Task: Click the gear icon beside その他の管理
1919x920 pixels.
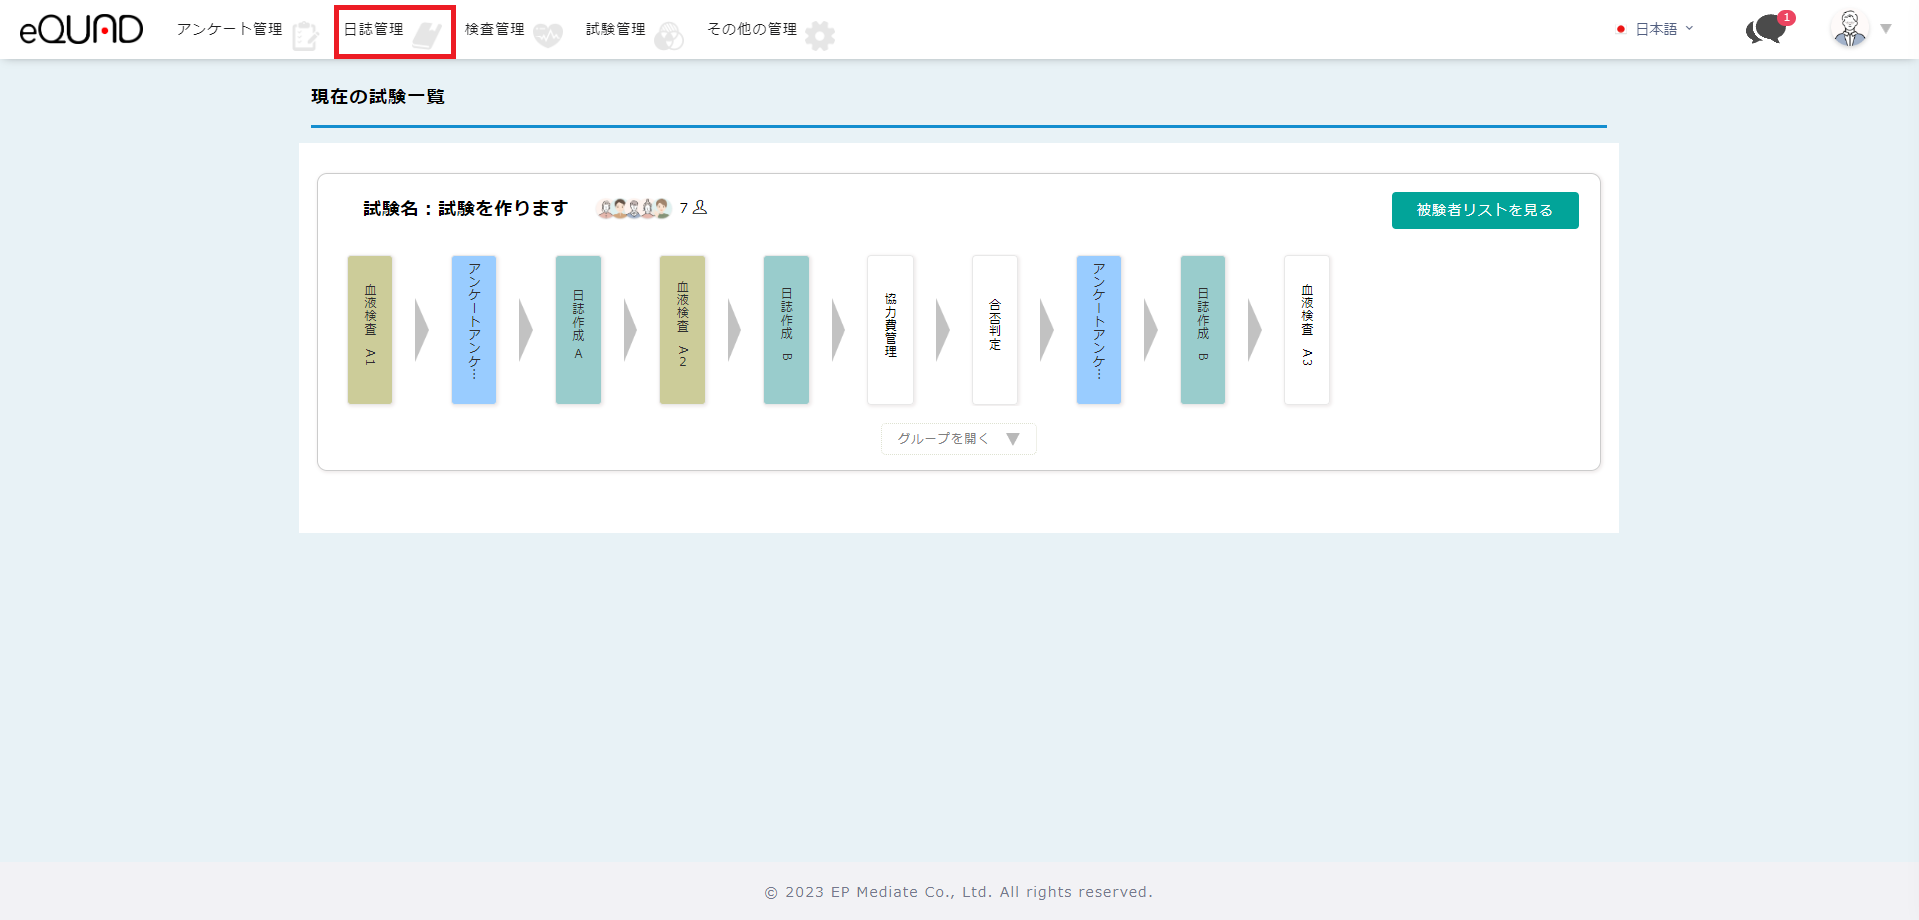Action: (x=820, y=36)
